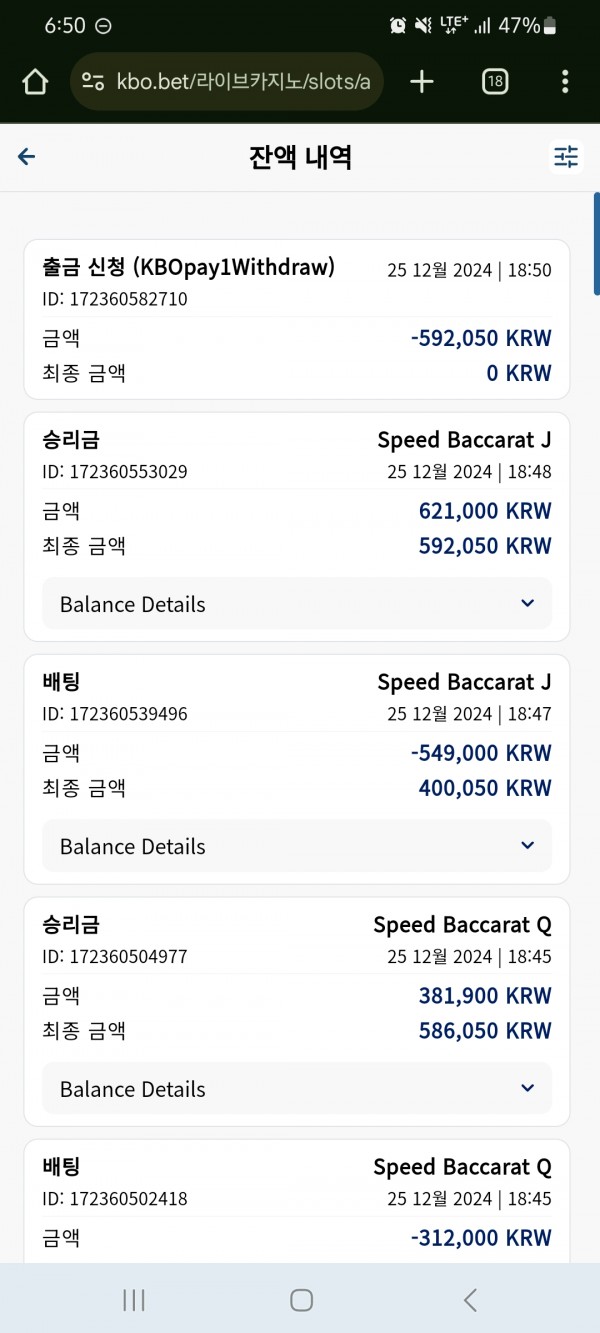Open the 출금 신청 withdrawal entry

click(x=297, y=320)
